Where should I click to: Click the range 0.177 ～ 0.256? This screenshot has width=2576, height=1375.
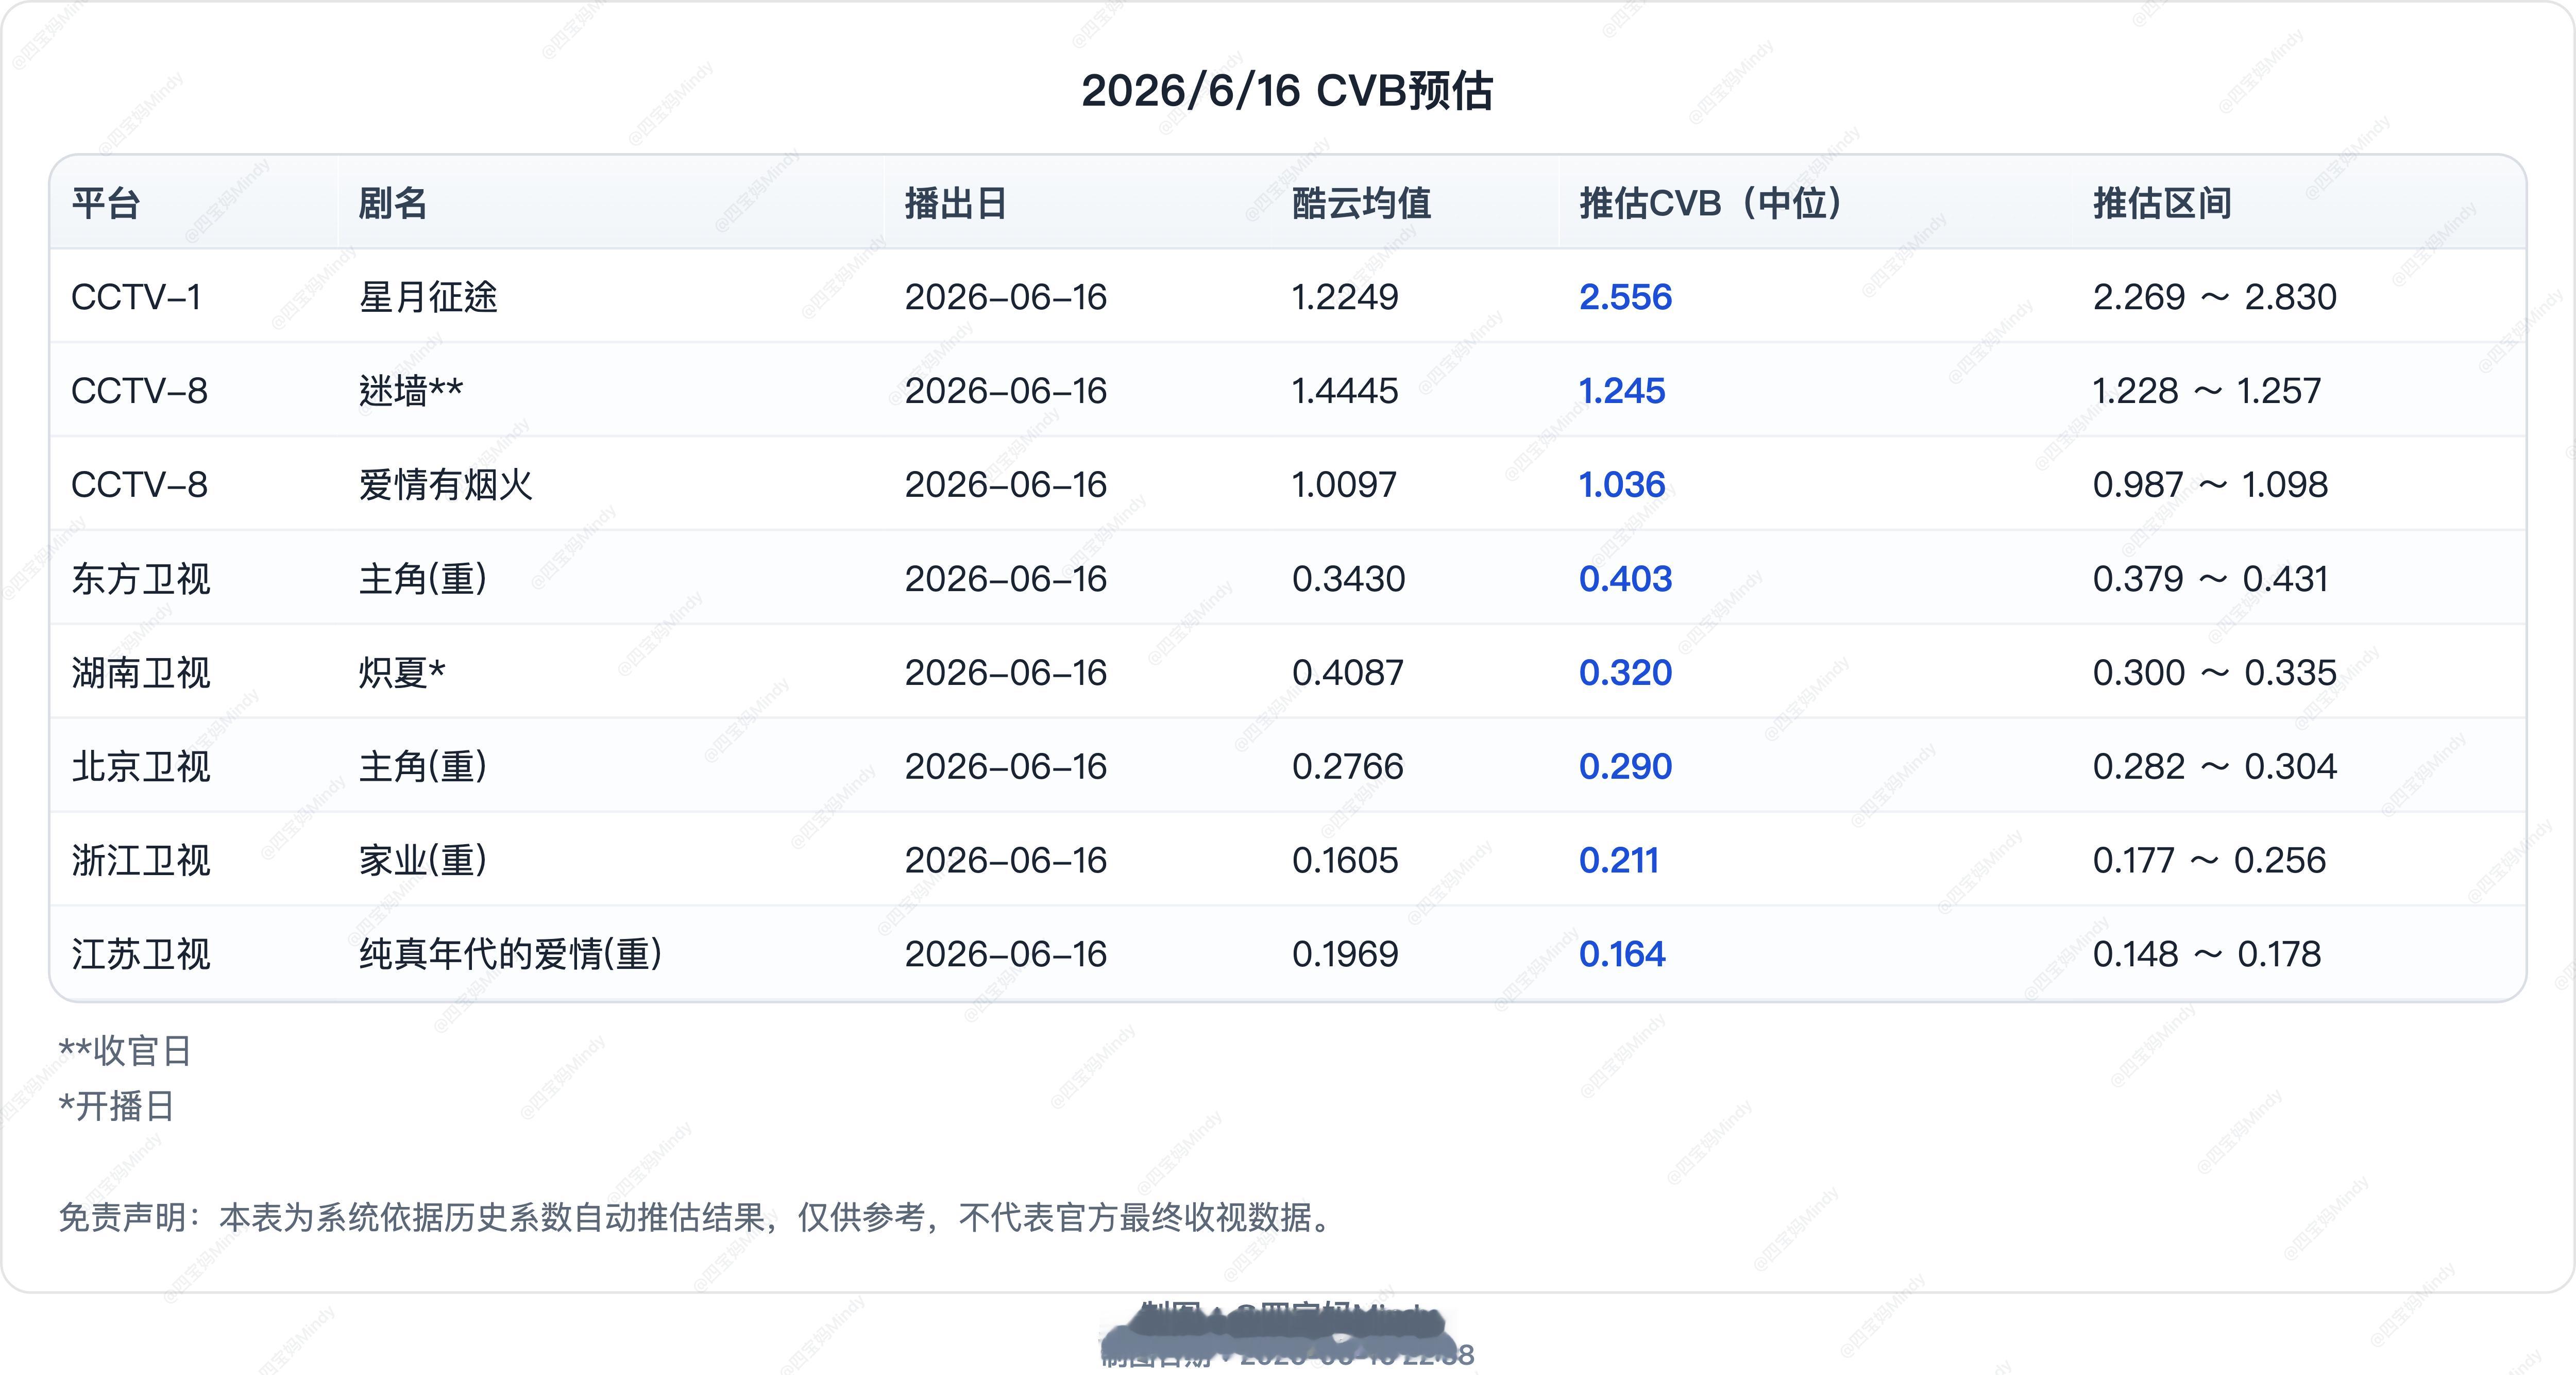[2210, 861]
